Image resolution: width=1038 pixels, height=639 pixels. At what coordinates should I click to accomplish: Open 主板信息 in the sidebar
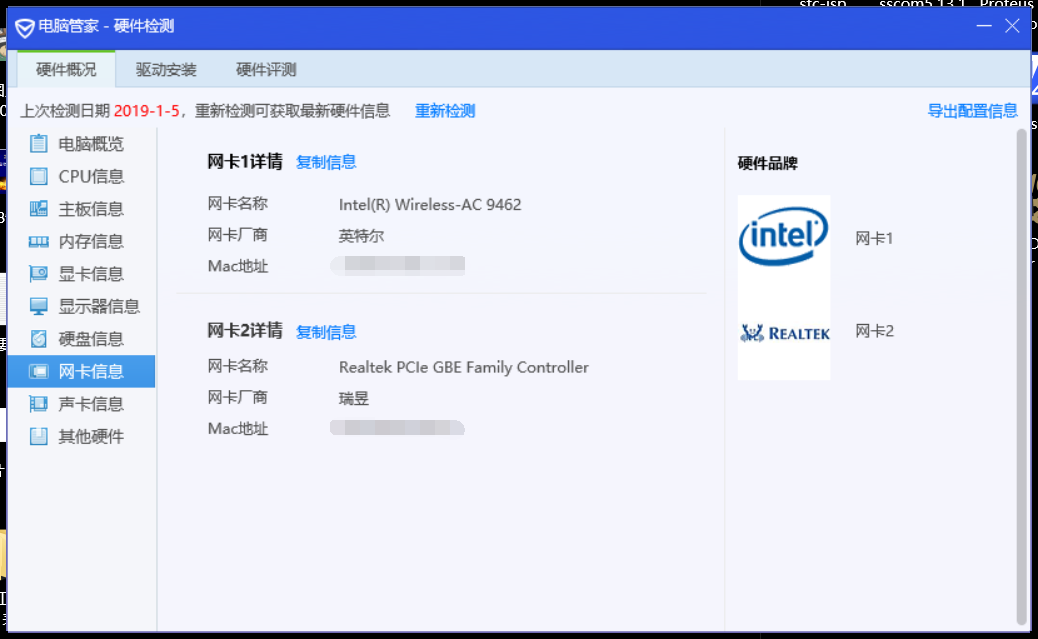click(81, 209)
